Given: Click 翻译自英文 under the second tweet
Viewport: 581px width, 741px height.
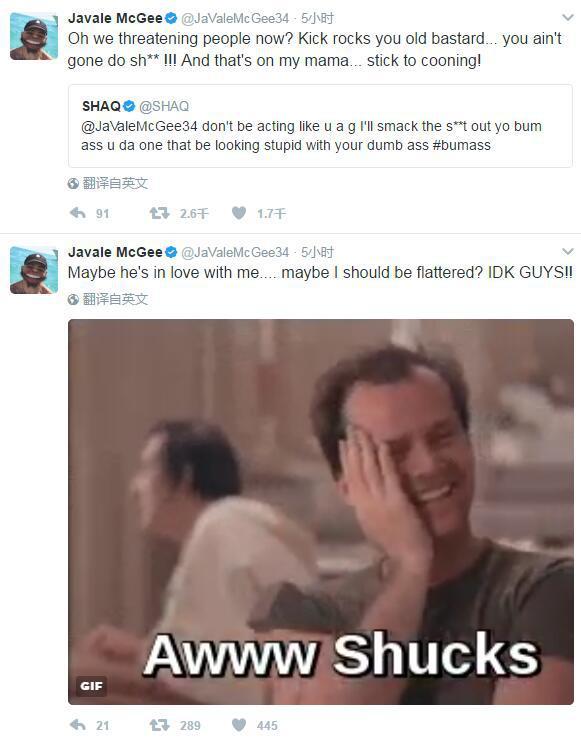Looking at the screenshot, I should coord(115,299).
